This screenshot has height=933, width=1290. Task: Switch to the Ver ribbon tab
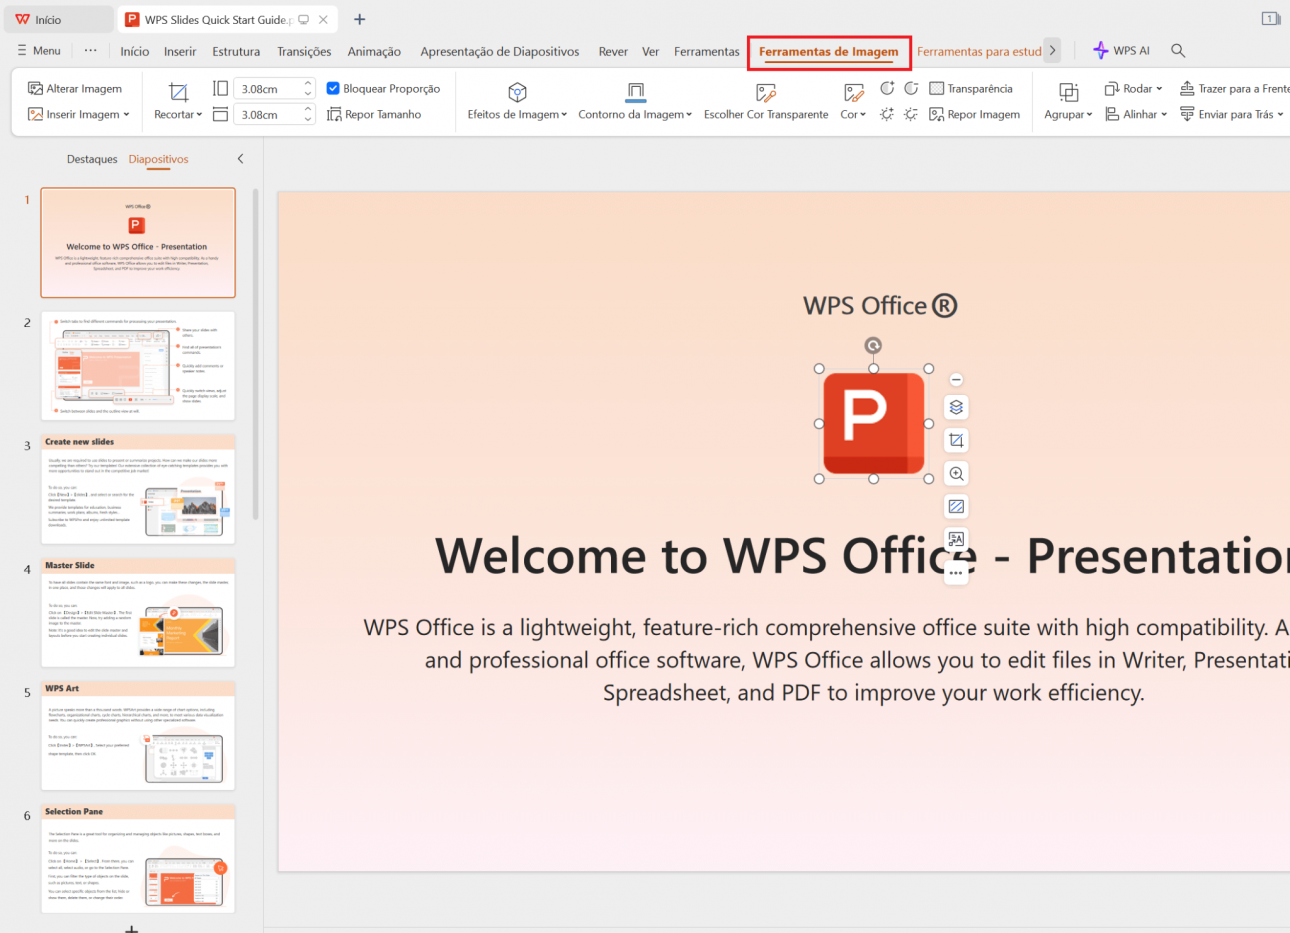click(650, 51)
